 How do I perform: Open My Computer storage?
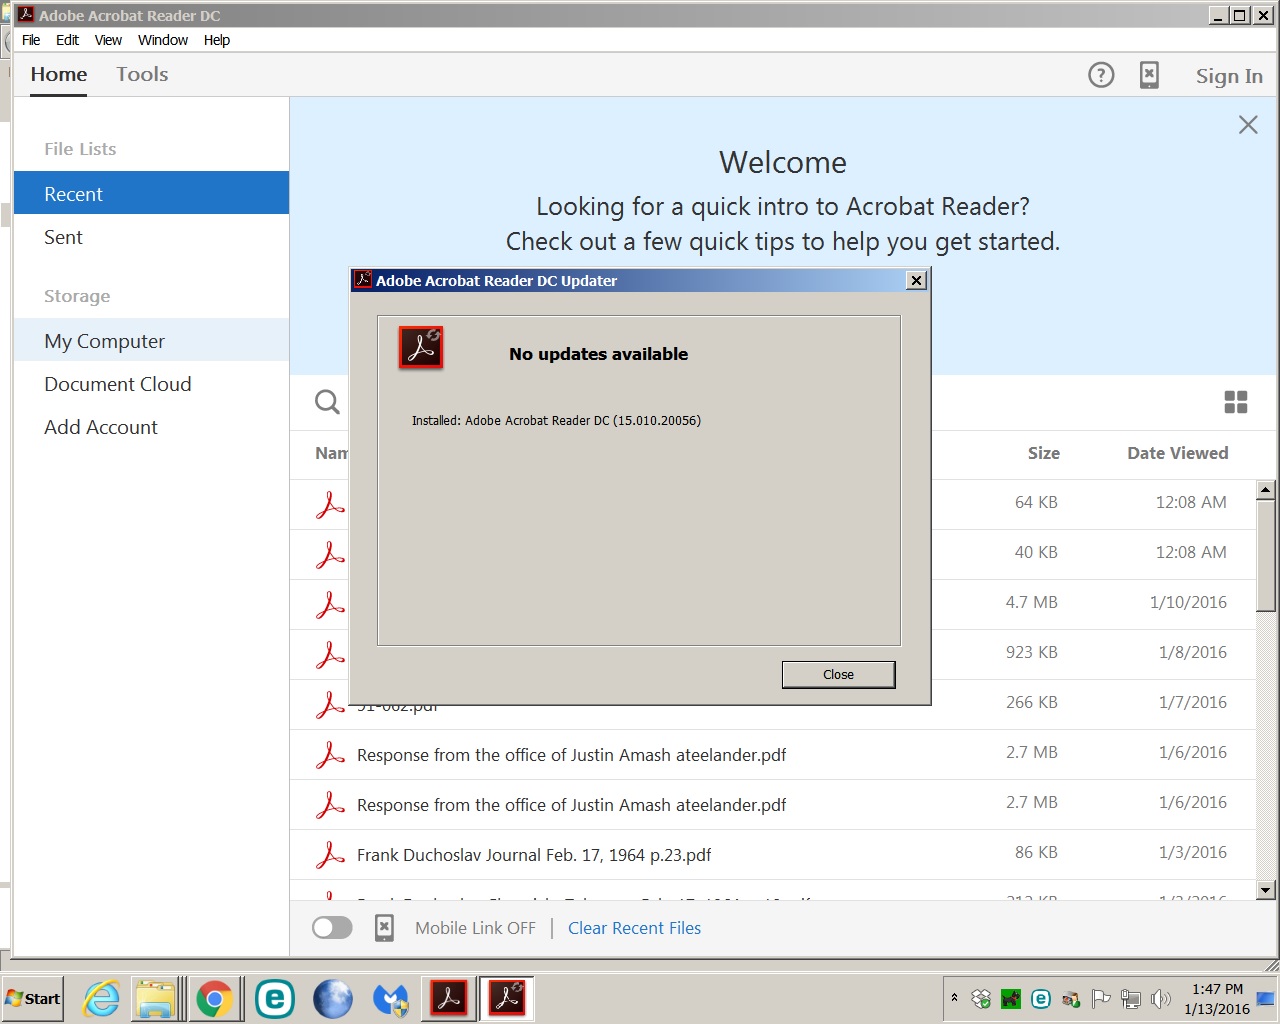point(151,340)
